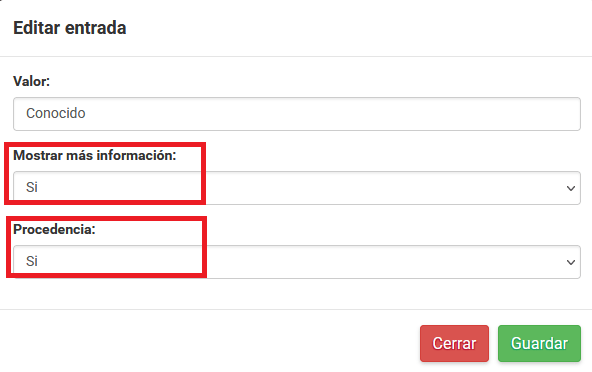Open the Procedencia dropdown
The height and width of the screenshot is (372, 592).
297,262
